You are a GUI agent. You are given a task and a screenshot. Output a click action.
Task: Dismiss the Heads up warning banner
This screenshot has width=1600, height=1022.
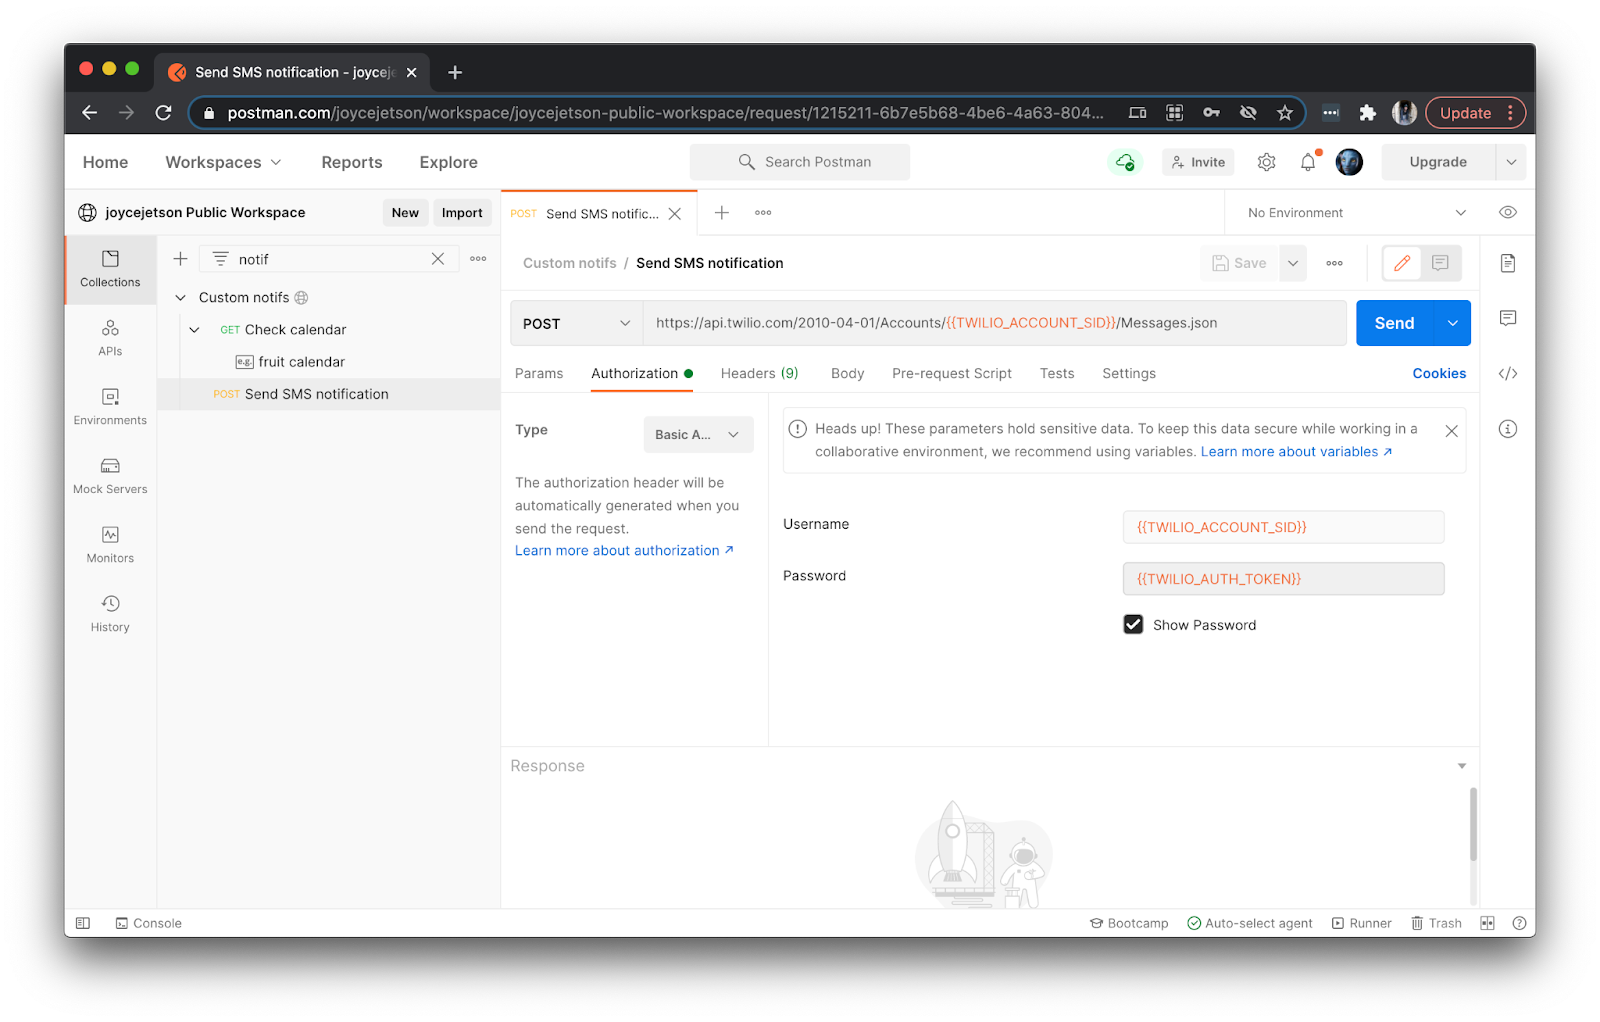point(1451,431)
